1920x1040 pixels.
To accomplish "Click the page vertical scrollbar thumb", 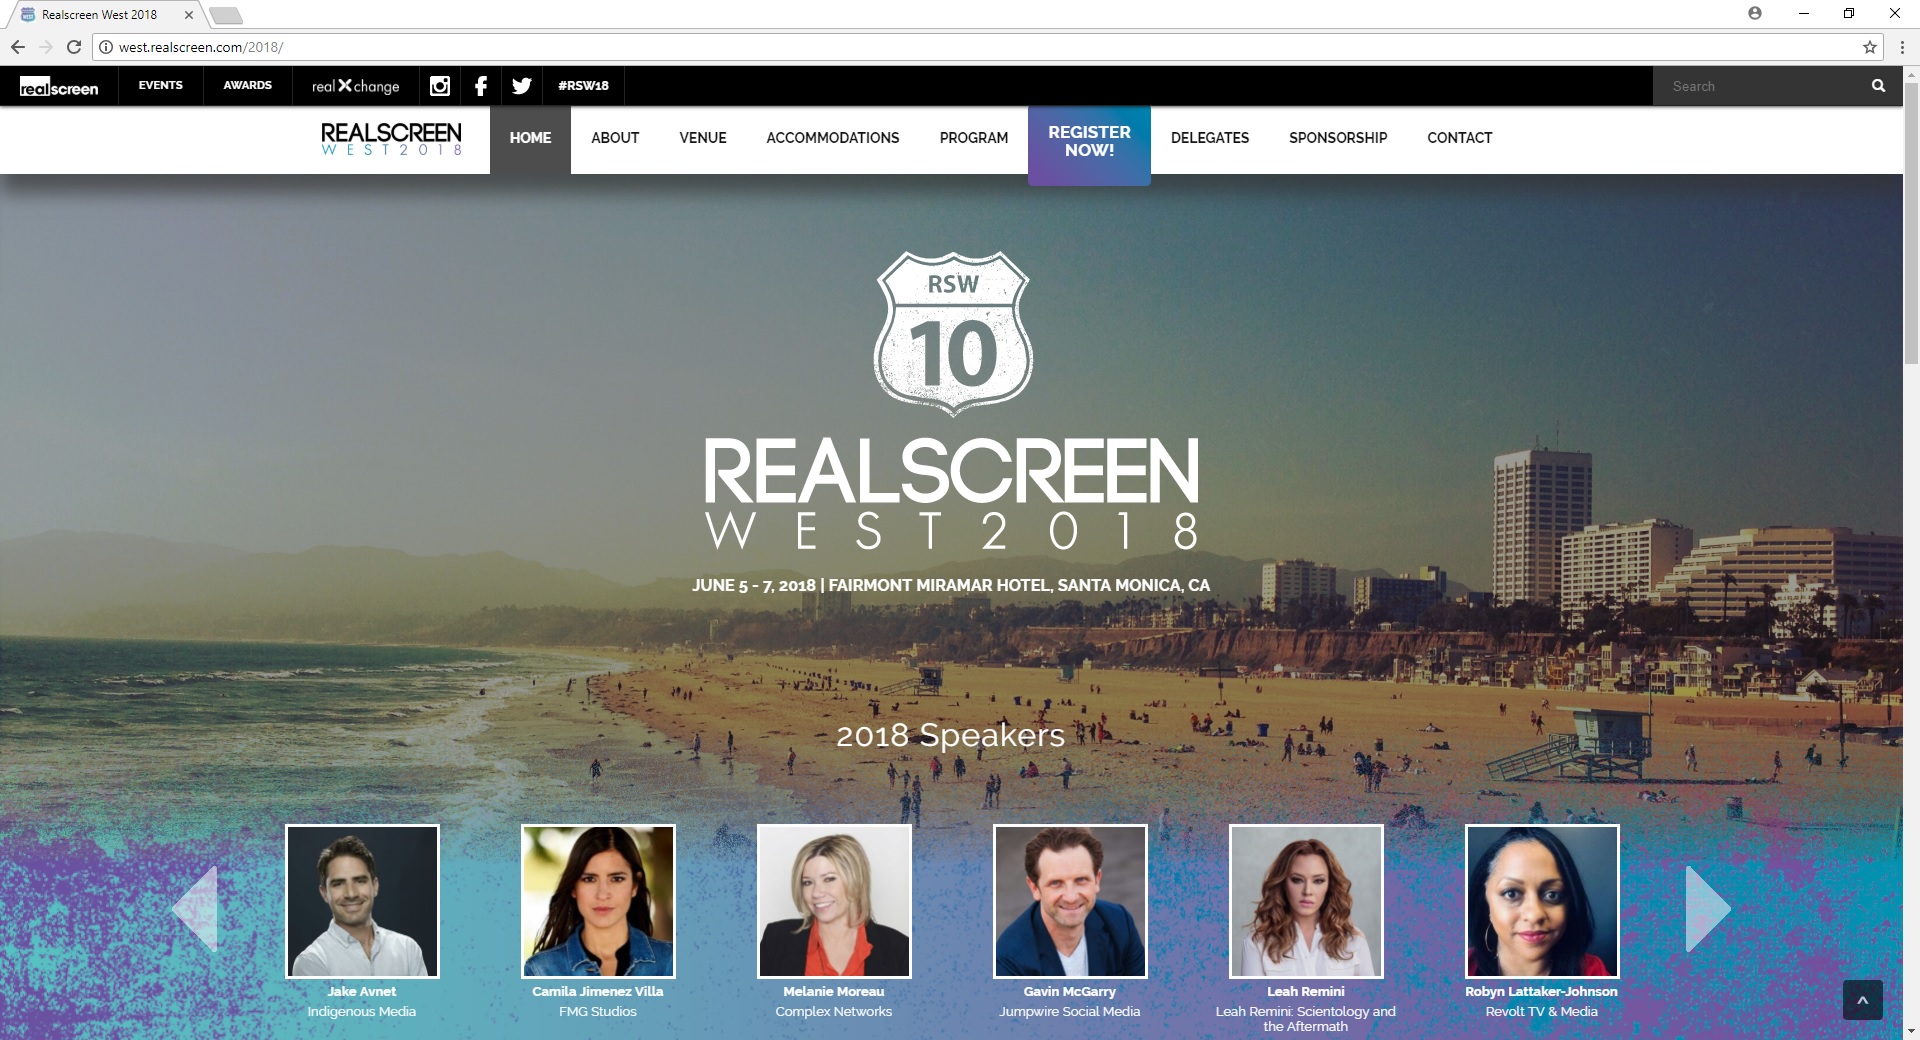I will pyautogui.click(x=1911, y=225).
